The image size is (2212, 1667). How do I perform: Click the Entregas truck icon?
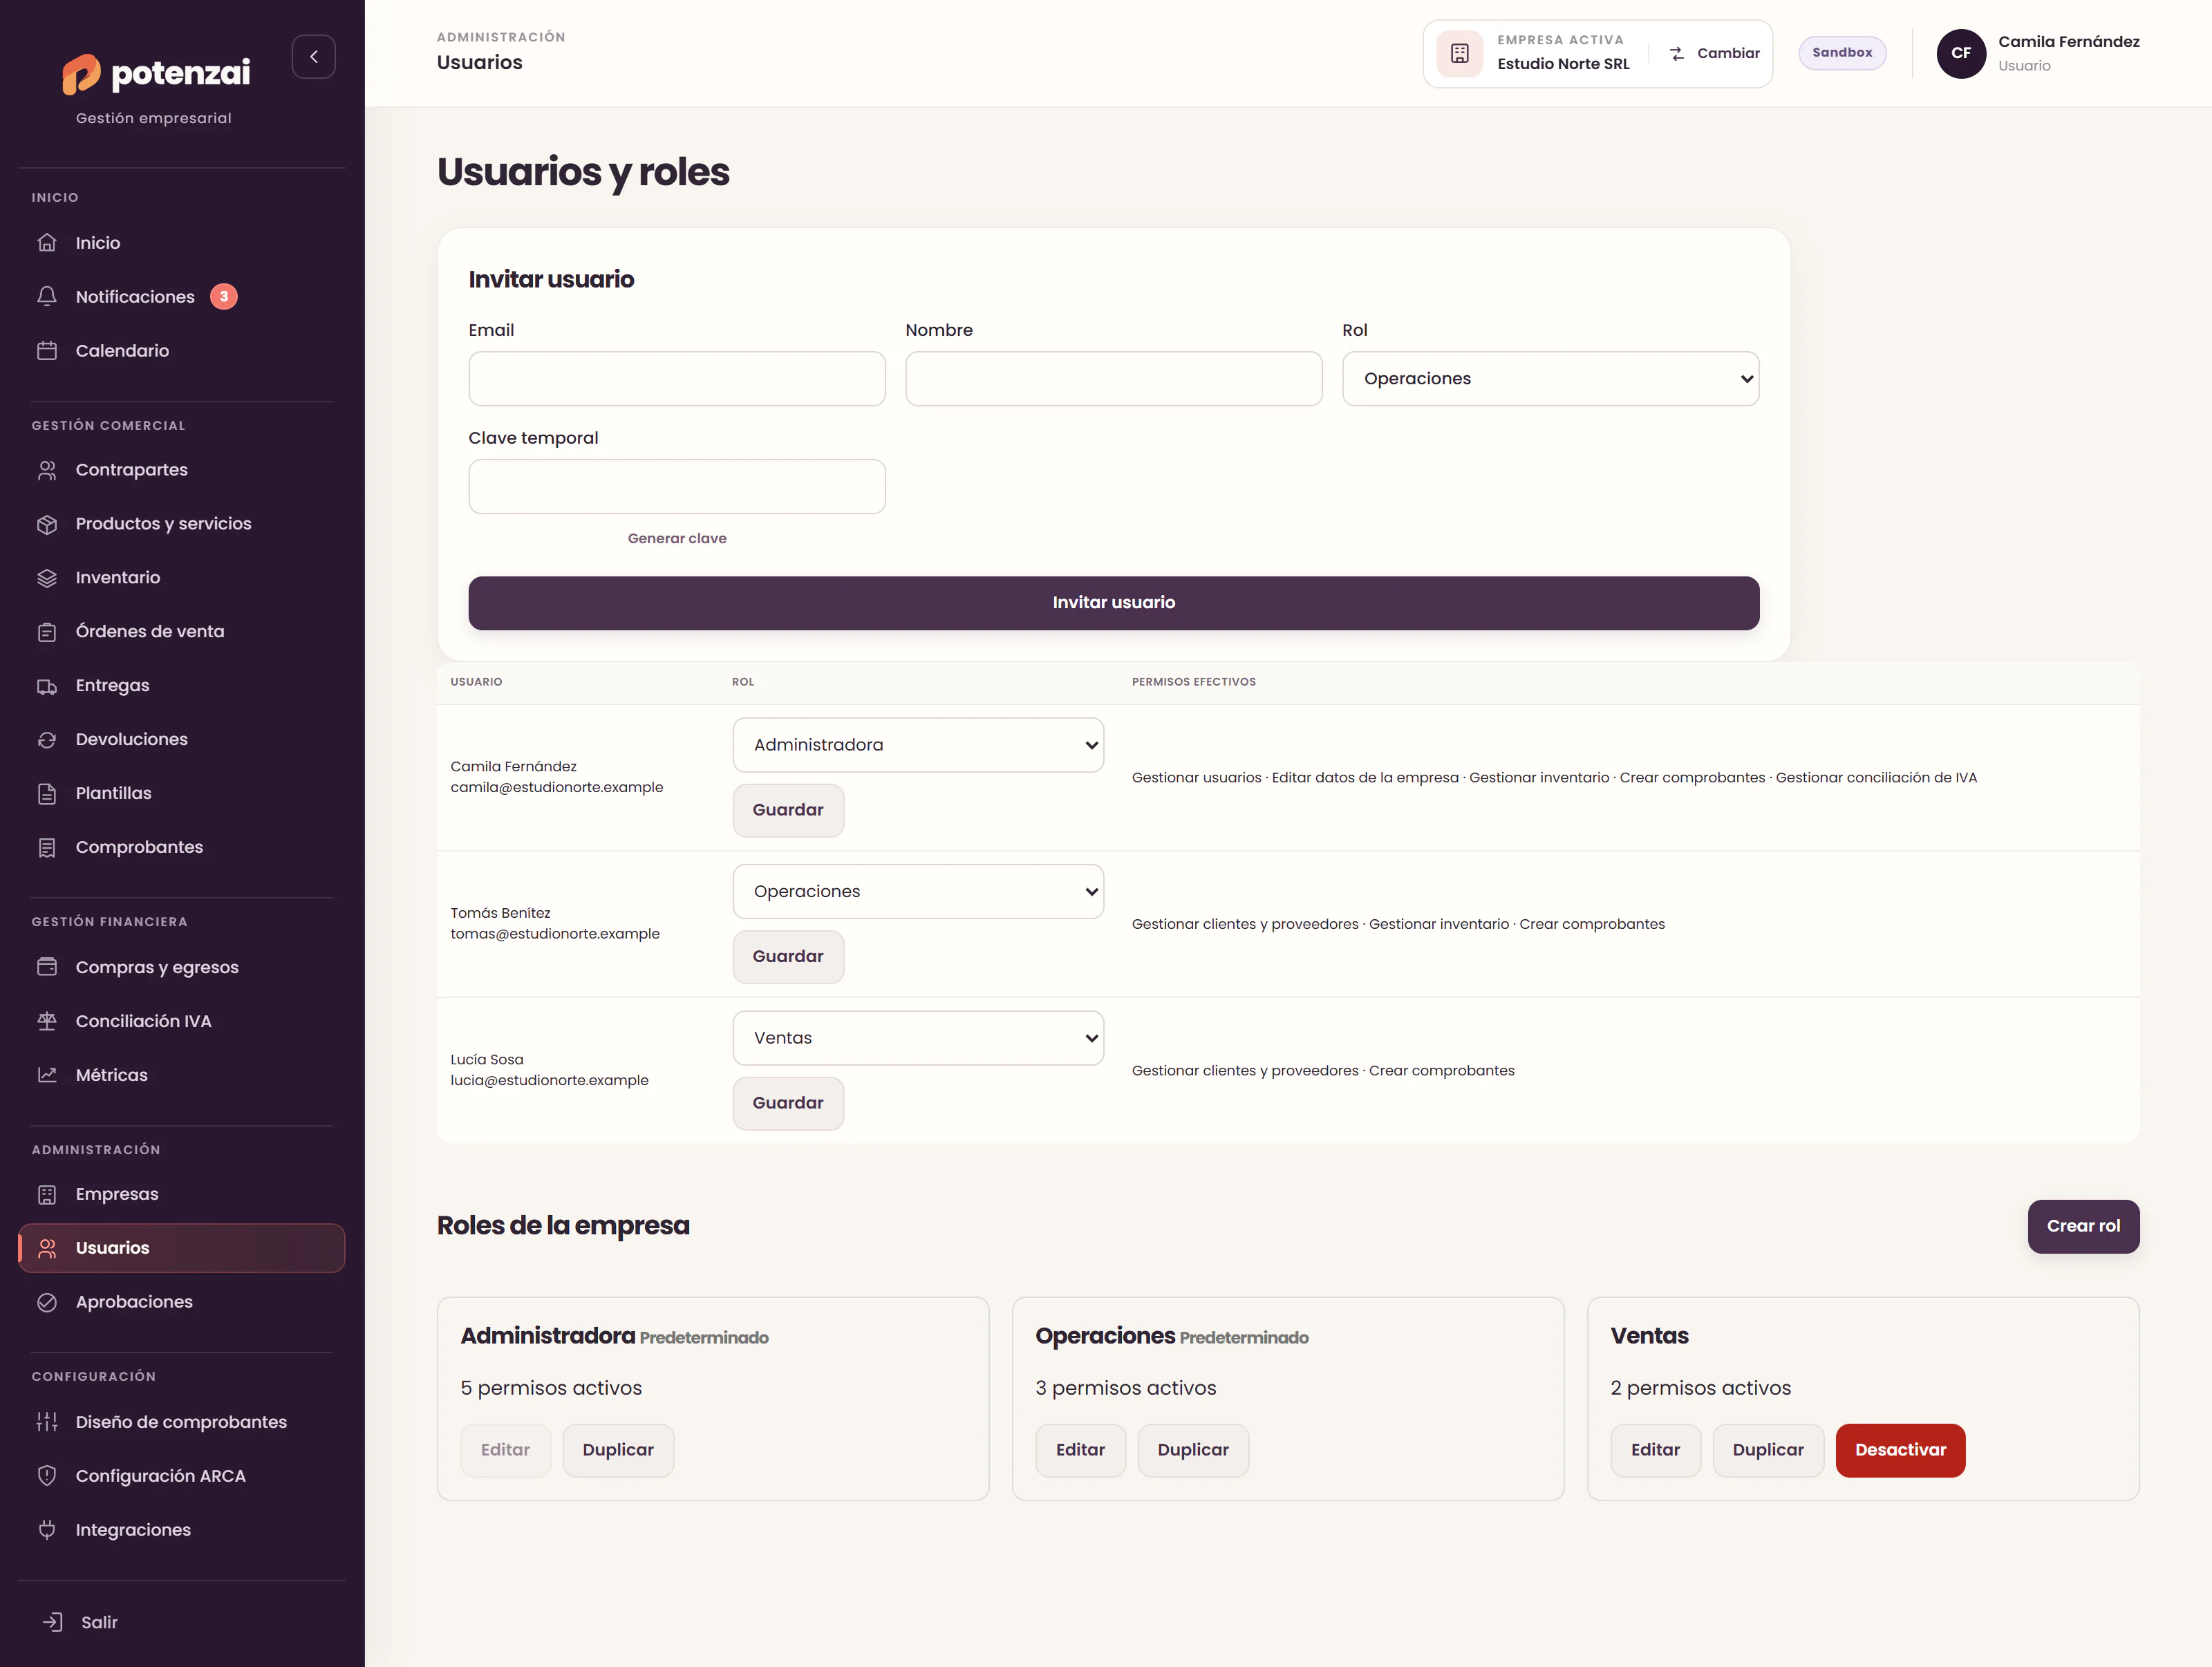tap(47, 686)
